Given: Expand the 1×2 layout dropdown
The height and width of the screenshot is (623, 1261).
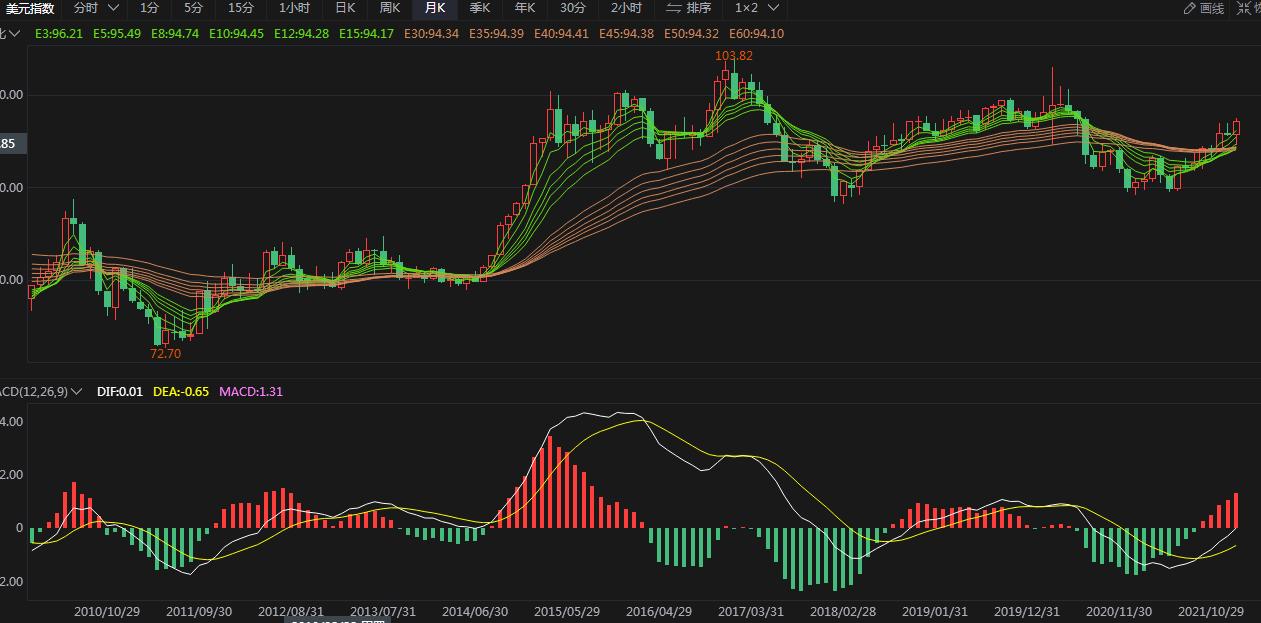Looking at the screenshot, I should pos(772,8).
